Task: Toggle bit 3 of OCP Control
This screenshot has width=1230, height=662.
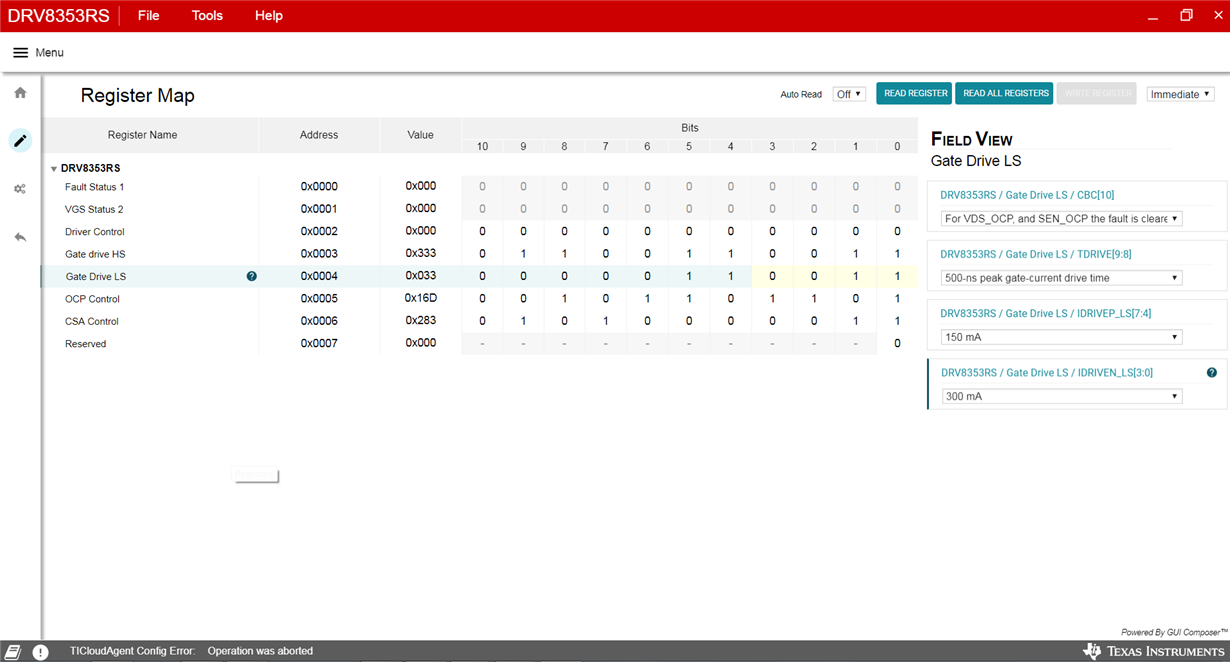Action: (x=772, y=299)
